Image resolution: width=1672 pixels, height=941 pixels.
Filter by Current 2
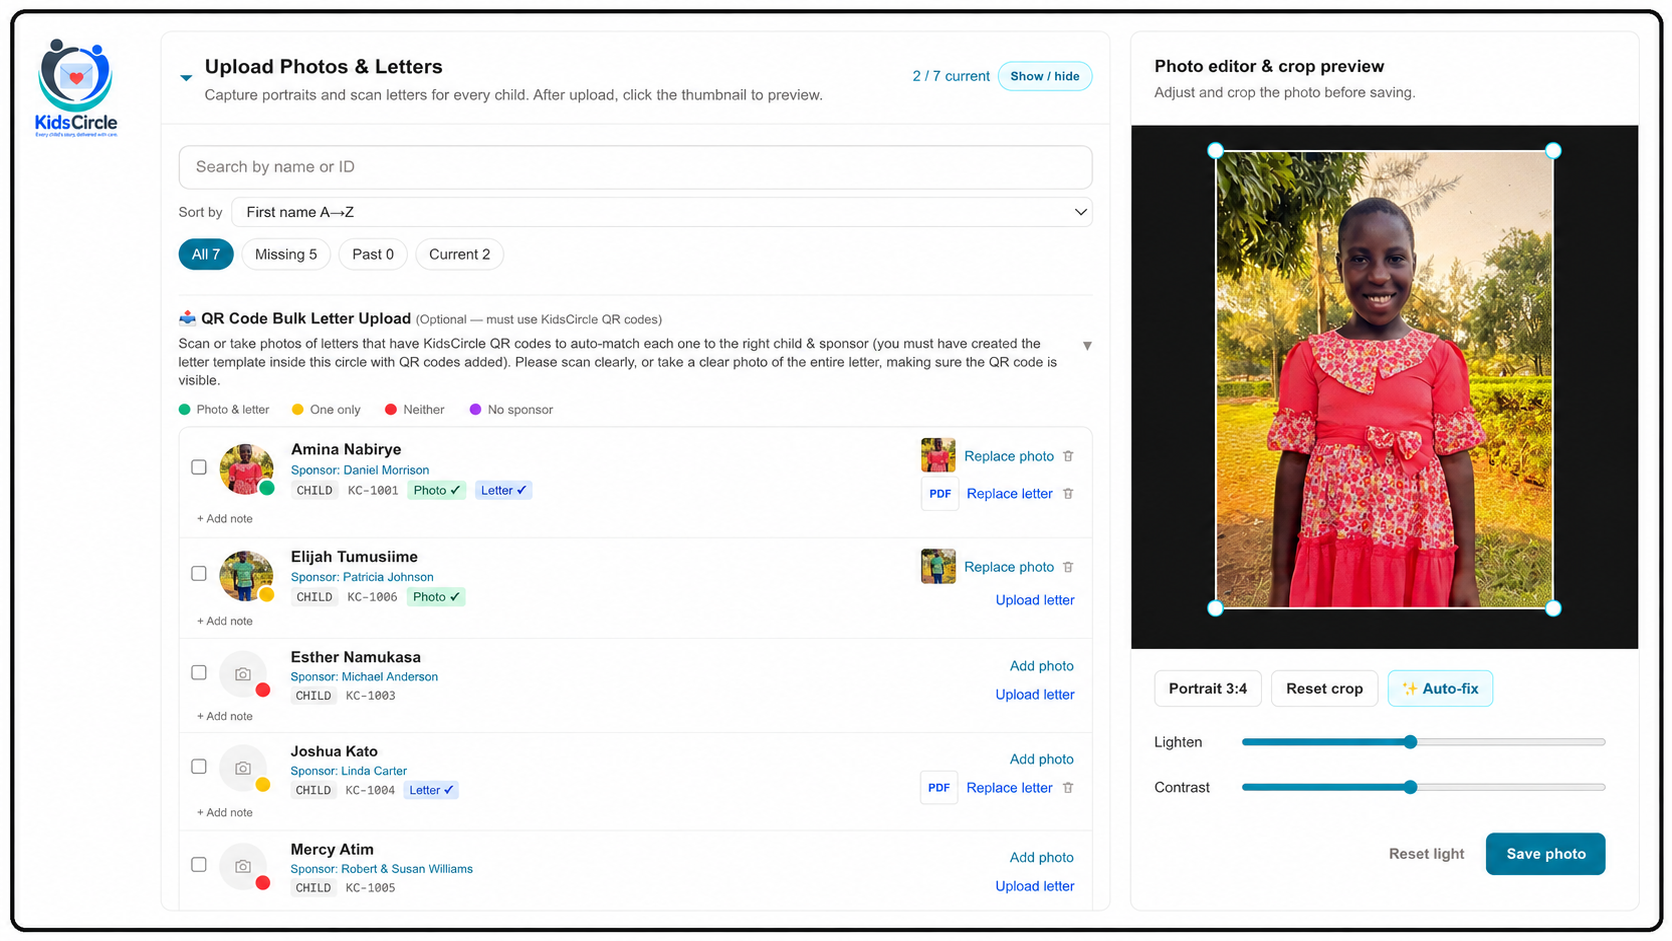pyautogui.click(x=460, y=254)
